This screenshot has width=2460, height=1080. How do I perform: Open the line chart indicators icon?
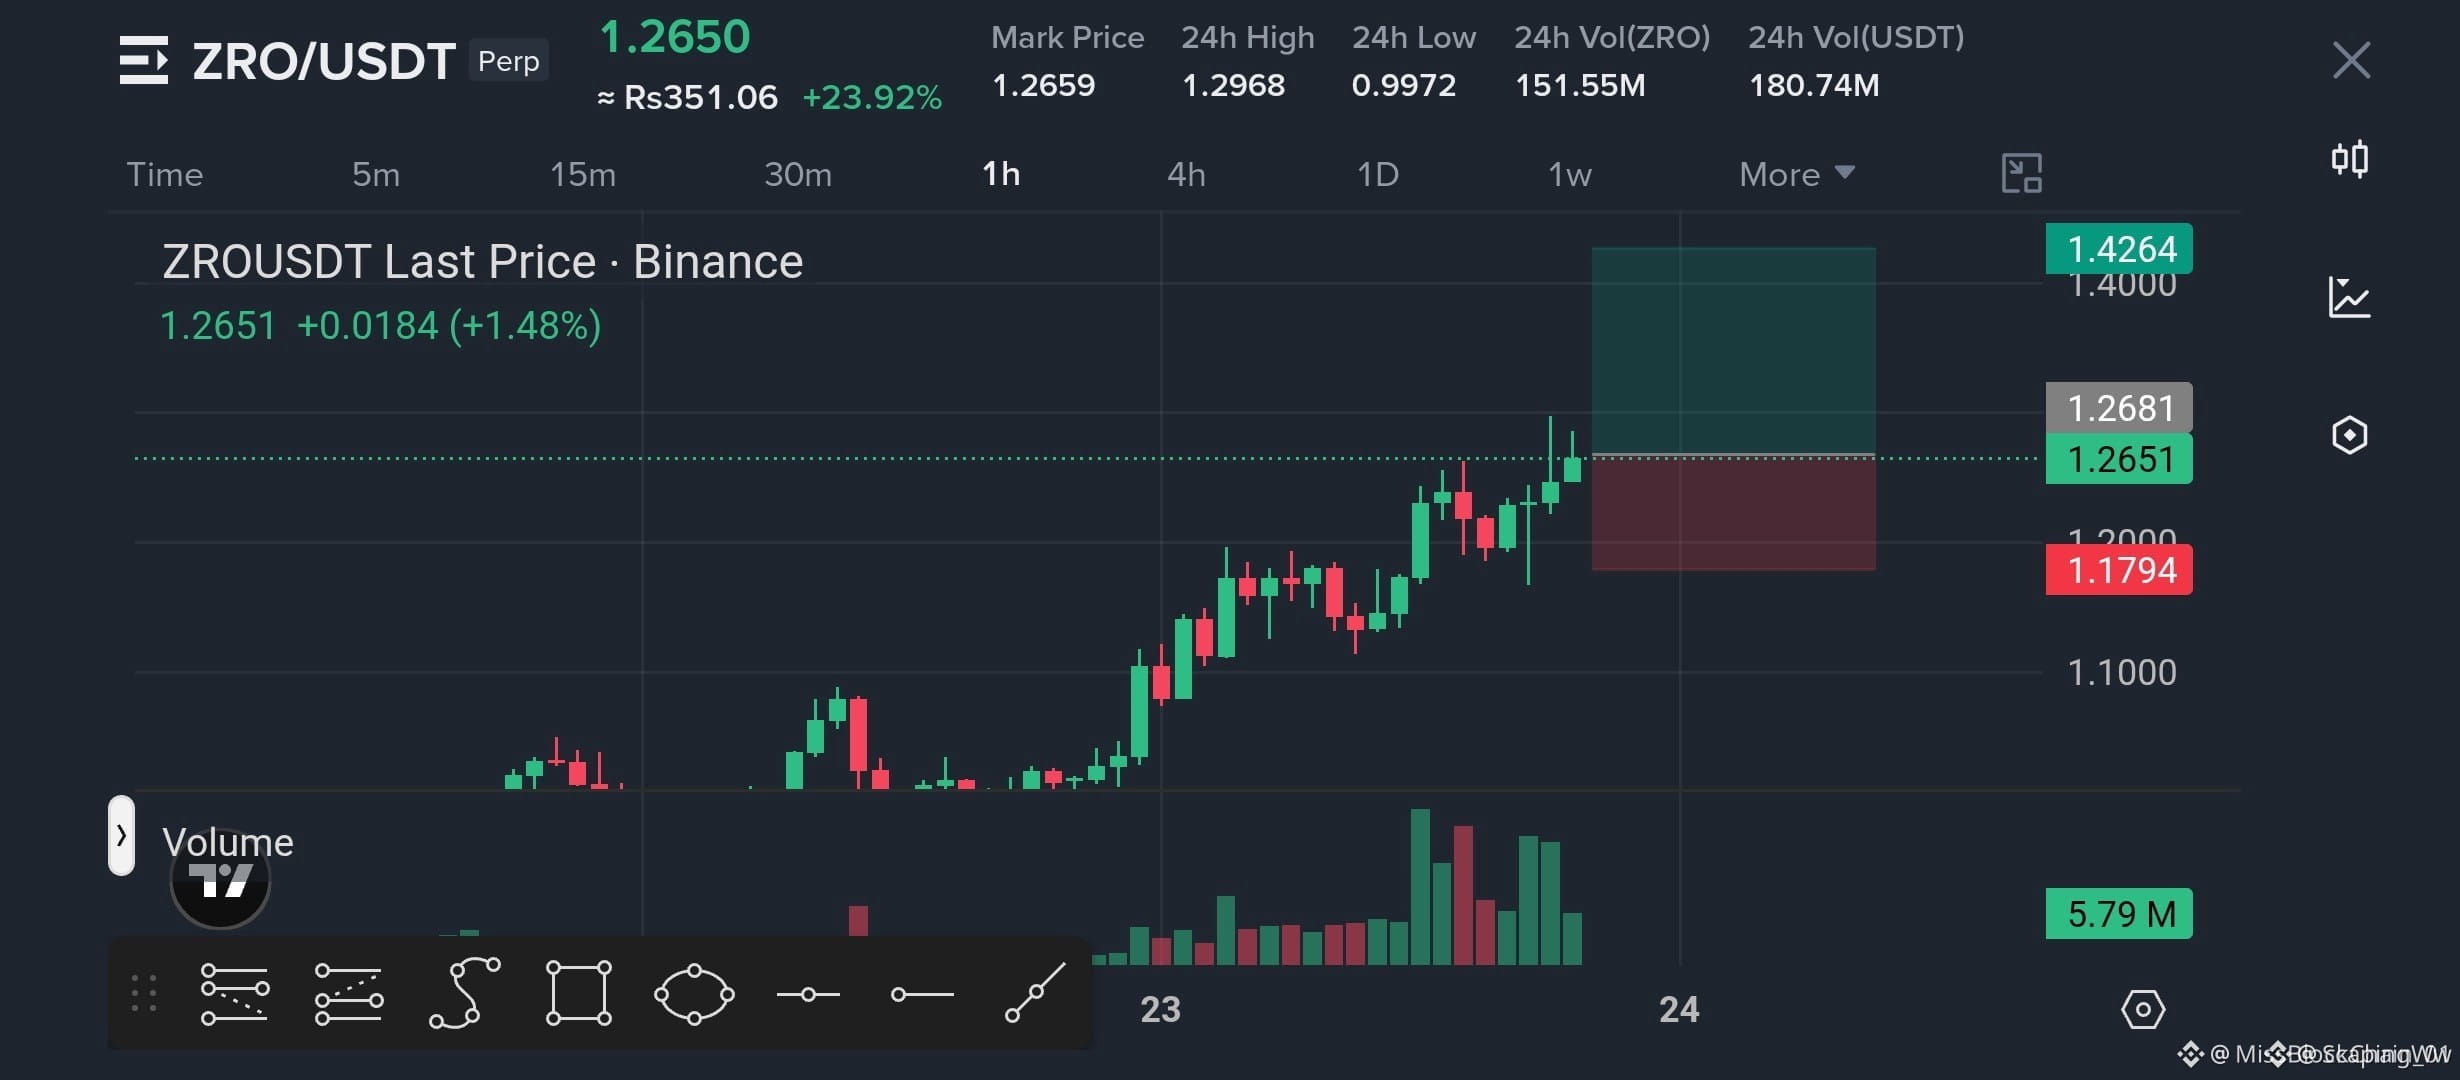tap(2349, 297)
